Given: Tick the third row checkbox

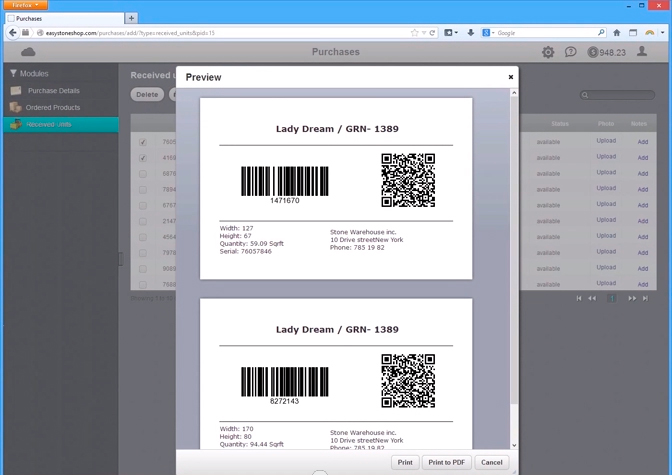Looking at the screenshot, I should click(x=143, y=174).
